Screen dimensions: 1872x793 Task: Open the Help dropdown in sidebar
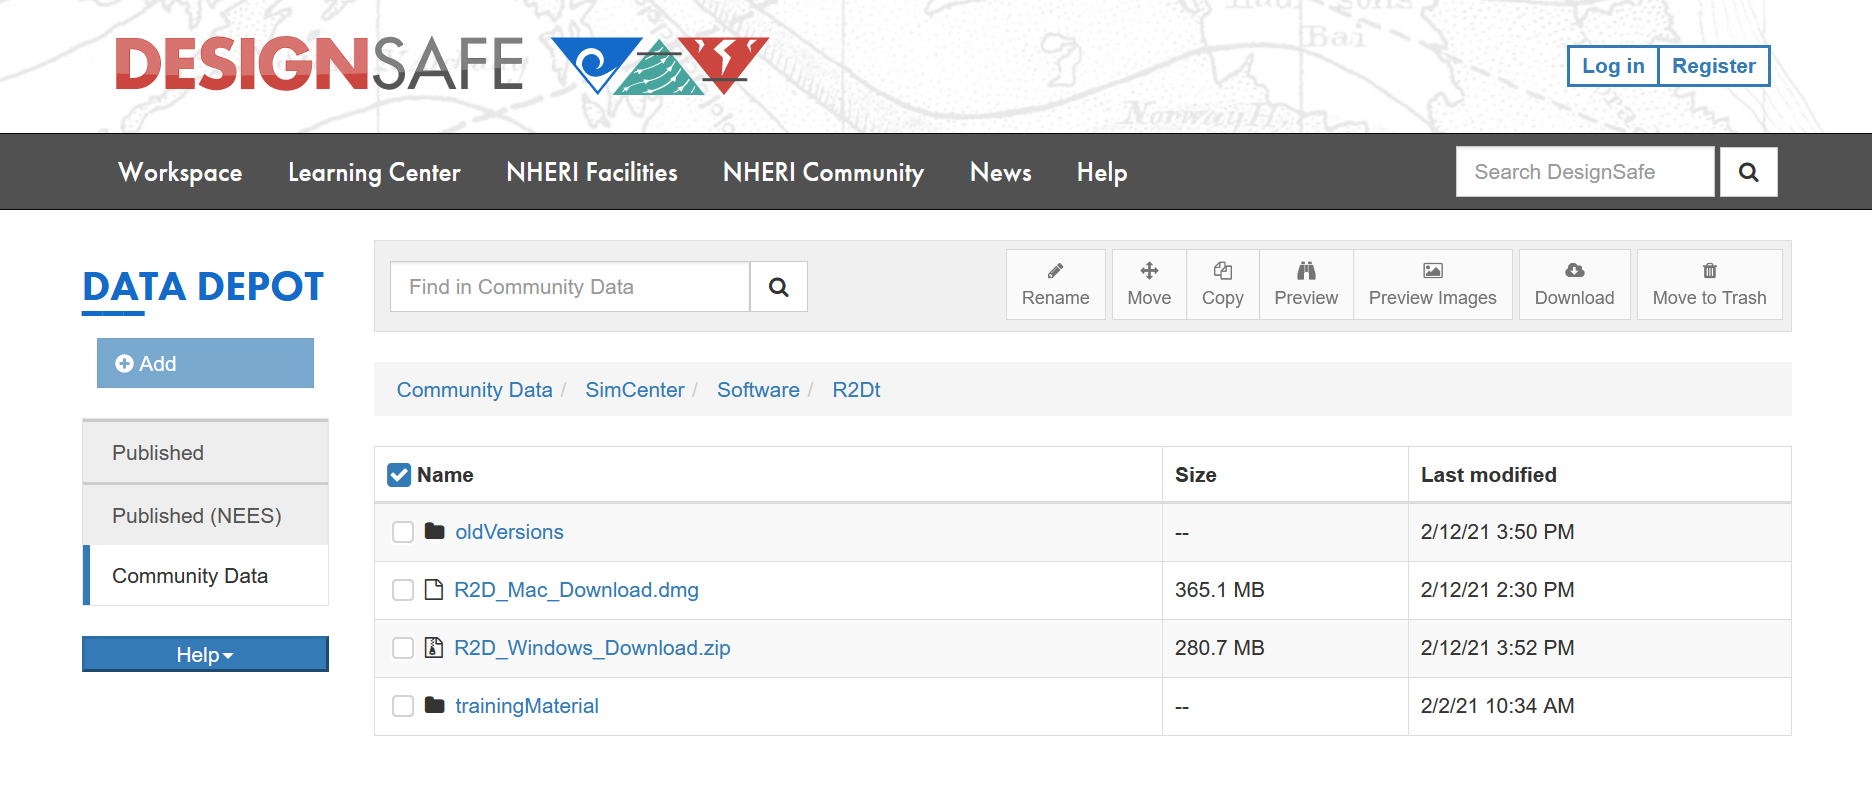[x=205, y=654]
